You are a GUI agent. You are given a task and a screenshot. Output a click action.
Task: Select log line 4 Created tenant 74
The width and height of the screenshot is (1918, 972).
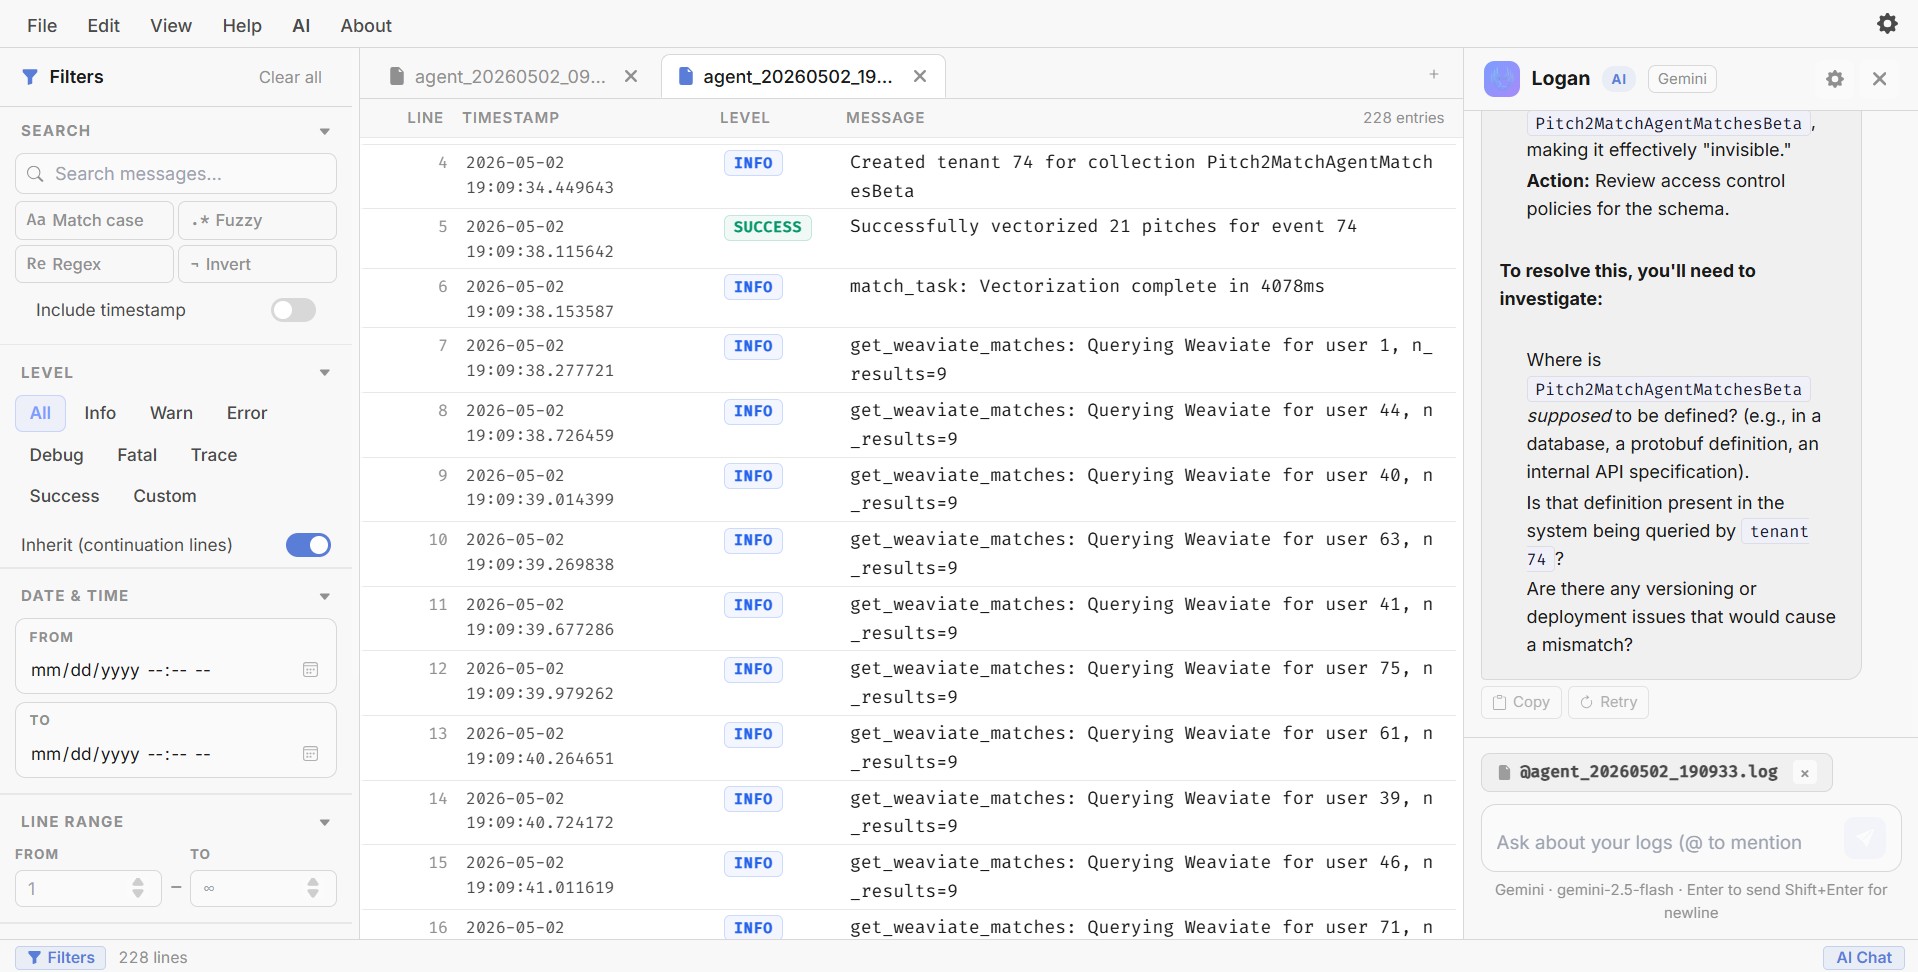908,175
